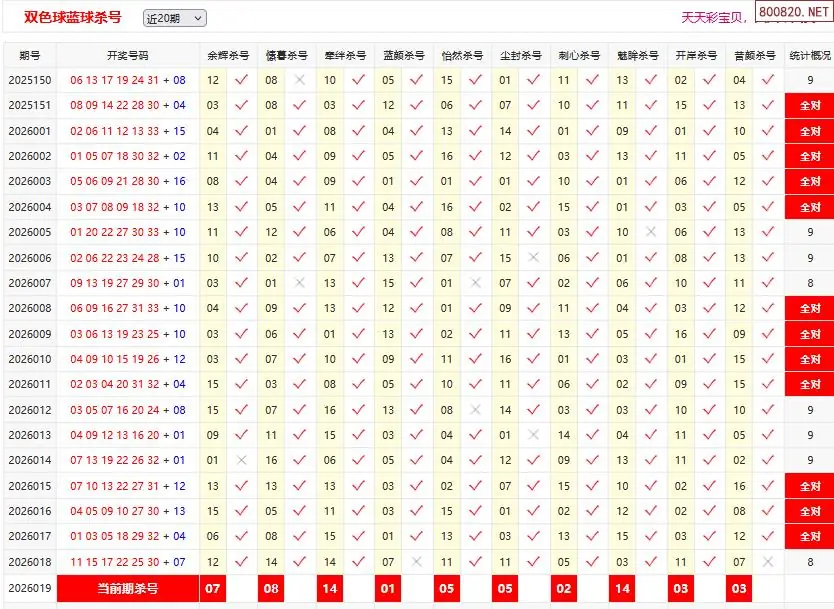The image size is (834, 609).
Task: Click the 天天彩宝贝 link at top right
Action: [x=713, y=18]
